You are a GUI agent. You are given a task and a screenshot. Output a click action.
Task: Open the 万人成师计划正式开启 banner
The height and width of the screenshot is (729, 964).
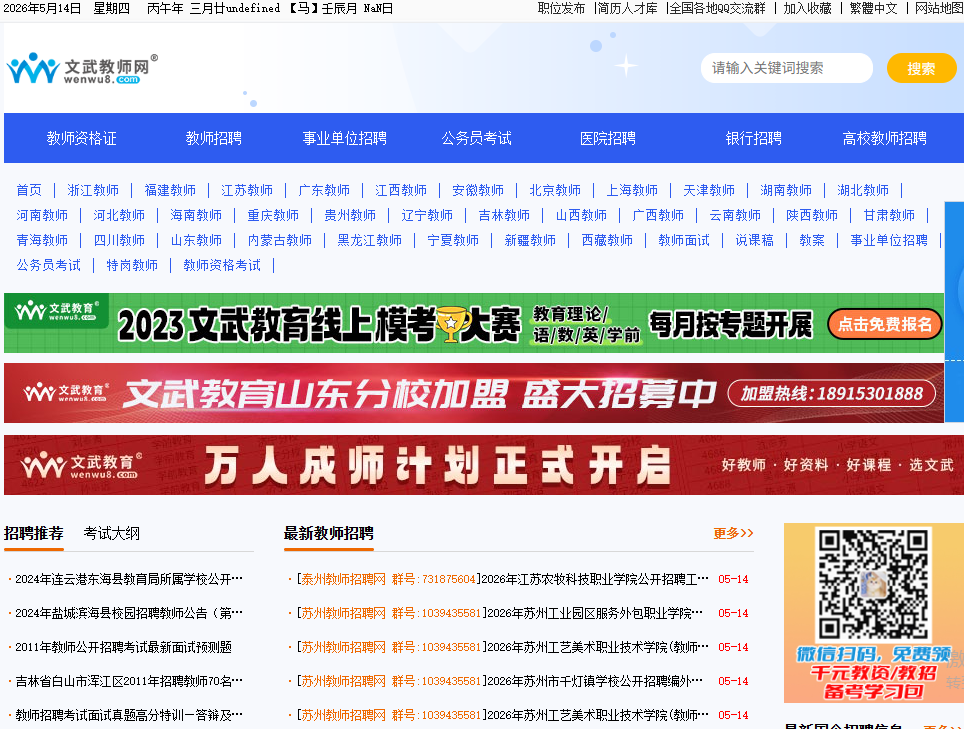click(x=484, y=465)
